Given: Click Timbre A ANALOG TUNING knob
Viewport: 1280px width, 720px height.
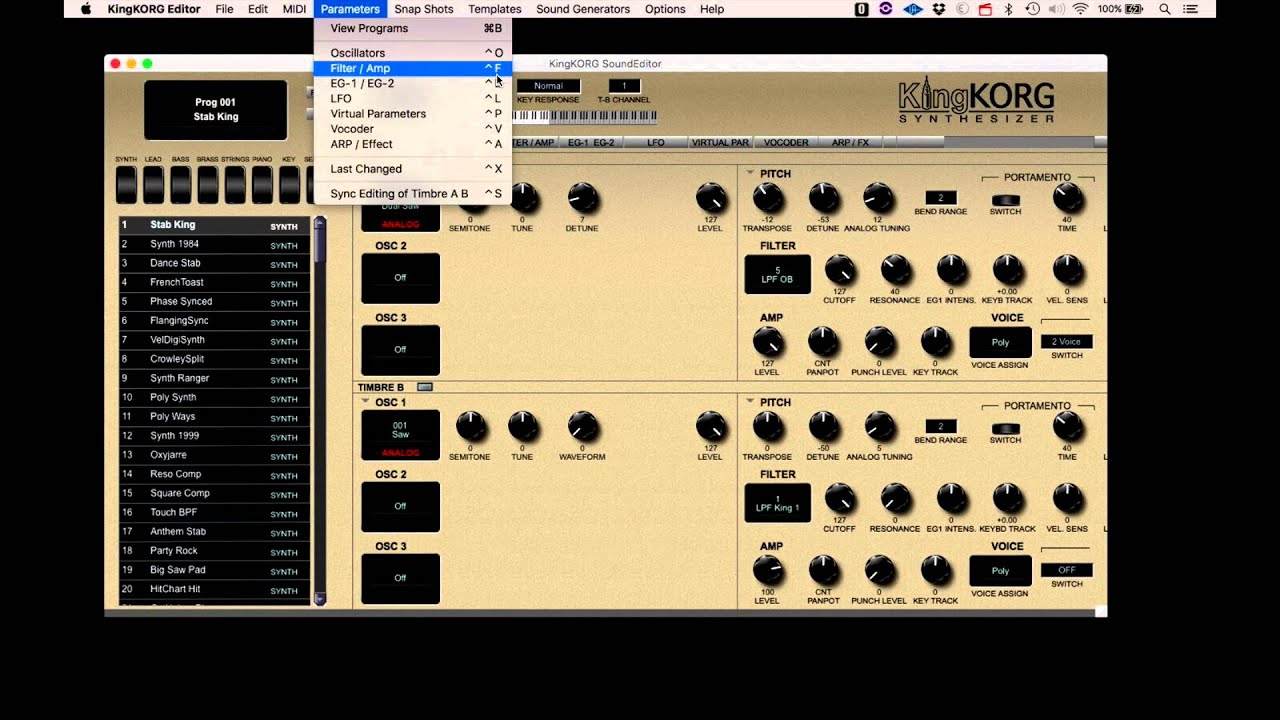Looking at the screenshot, I should click(x=878, y=198).
